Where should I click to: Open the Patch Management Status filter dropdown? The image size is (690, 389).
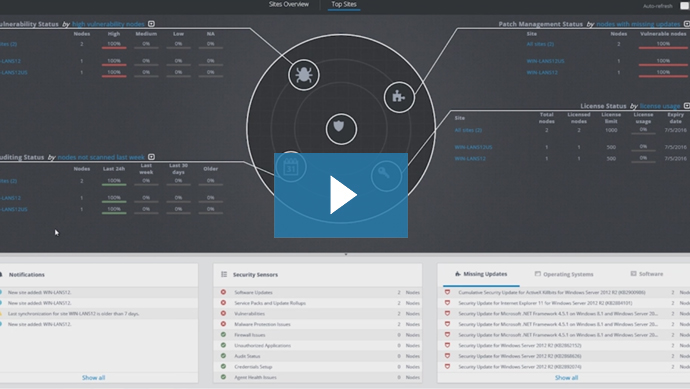pos(686,24)
